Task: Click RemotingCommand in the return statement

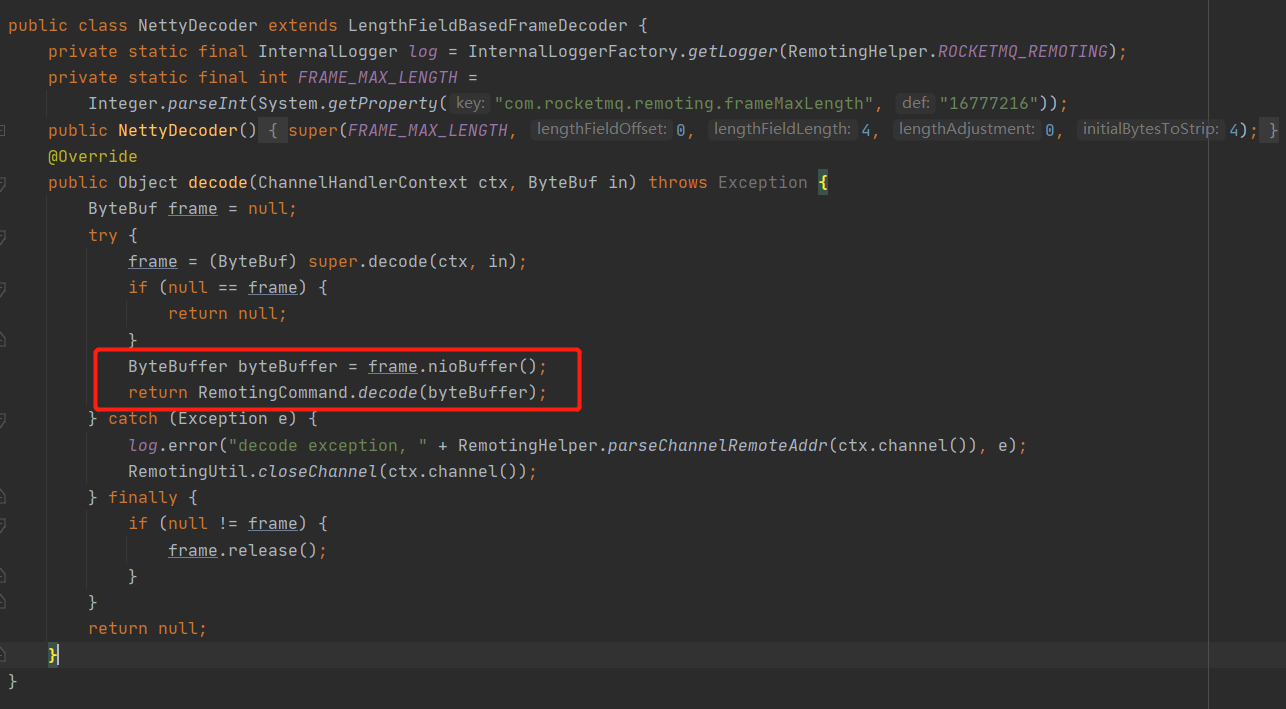Action: tap(272, 392)
